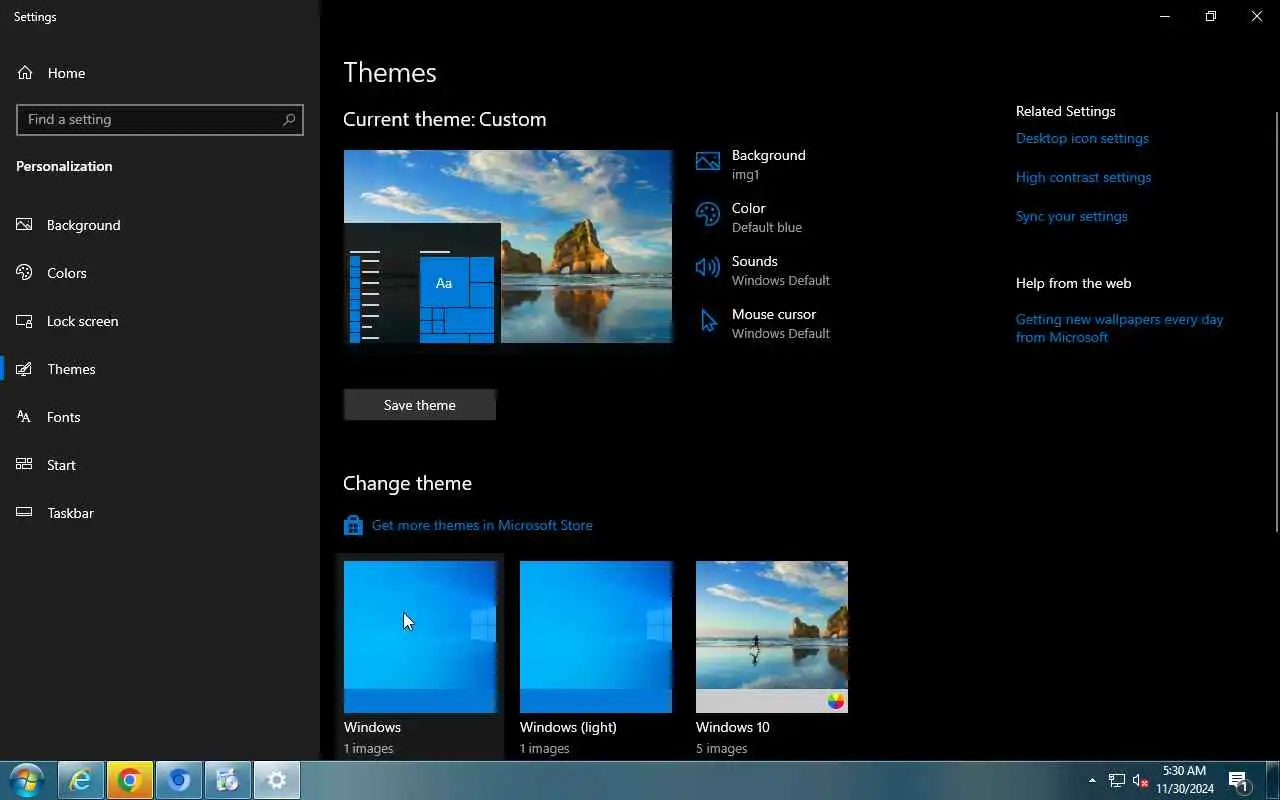Click the network icon in system tray
This screenshot has height=800, width=1280.
pyautogui.click(x=1116, y=780)
